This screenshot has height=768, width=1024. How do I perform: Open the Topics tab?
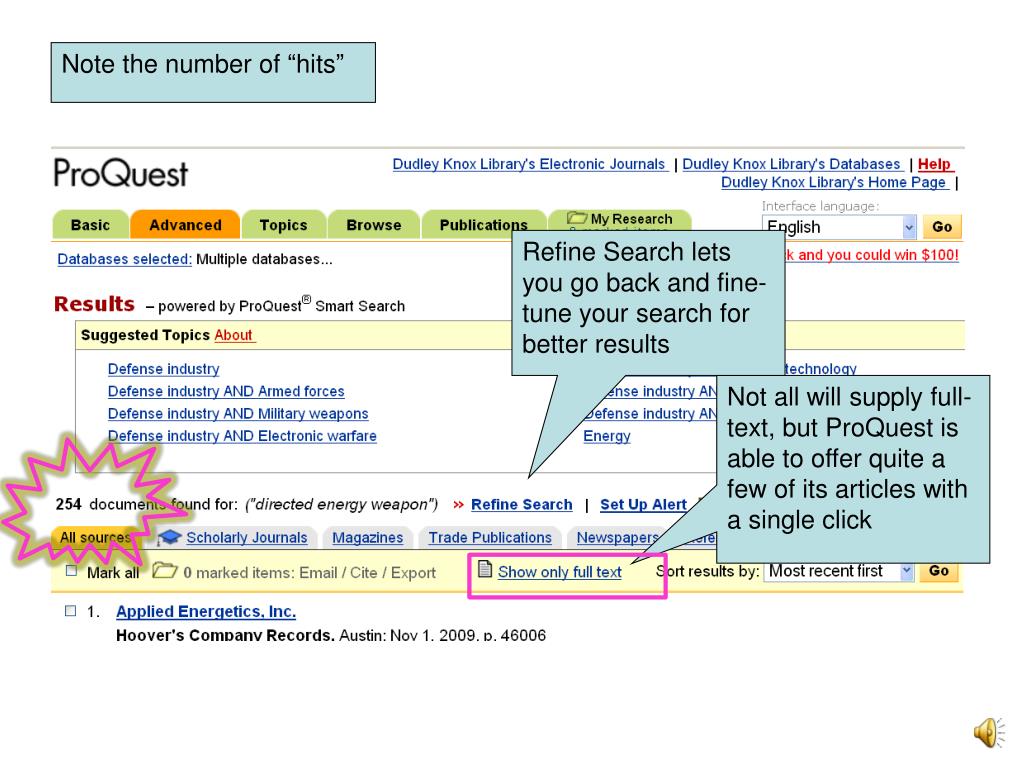283,225
